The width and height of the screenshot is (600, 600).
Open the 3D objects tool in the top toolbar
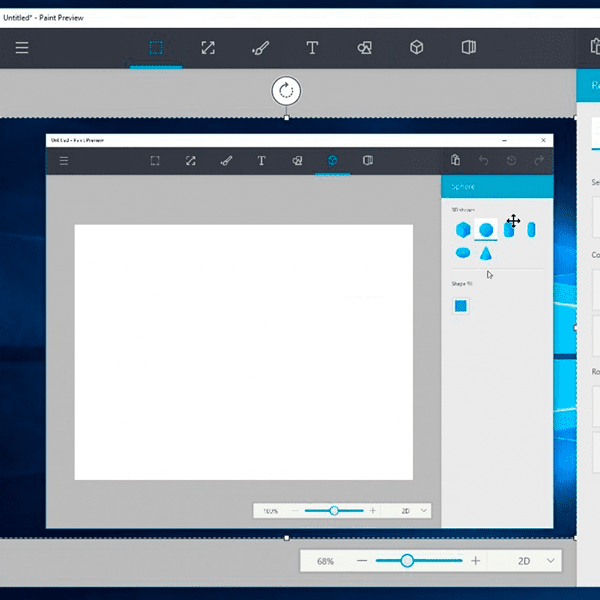tap(417, 47)
